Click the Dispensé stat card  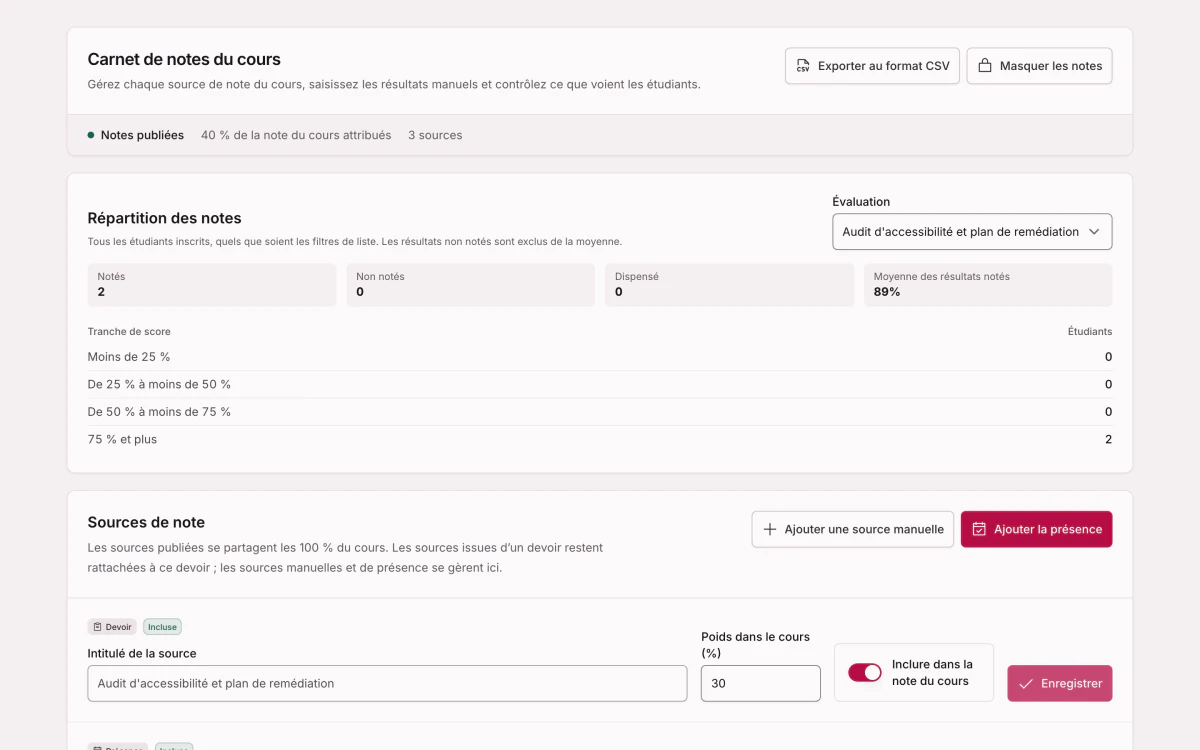point(729,285)
